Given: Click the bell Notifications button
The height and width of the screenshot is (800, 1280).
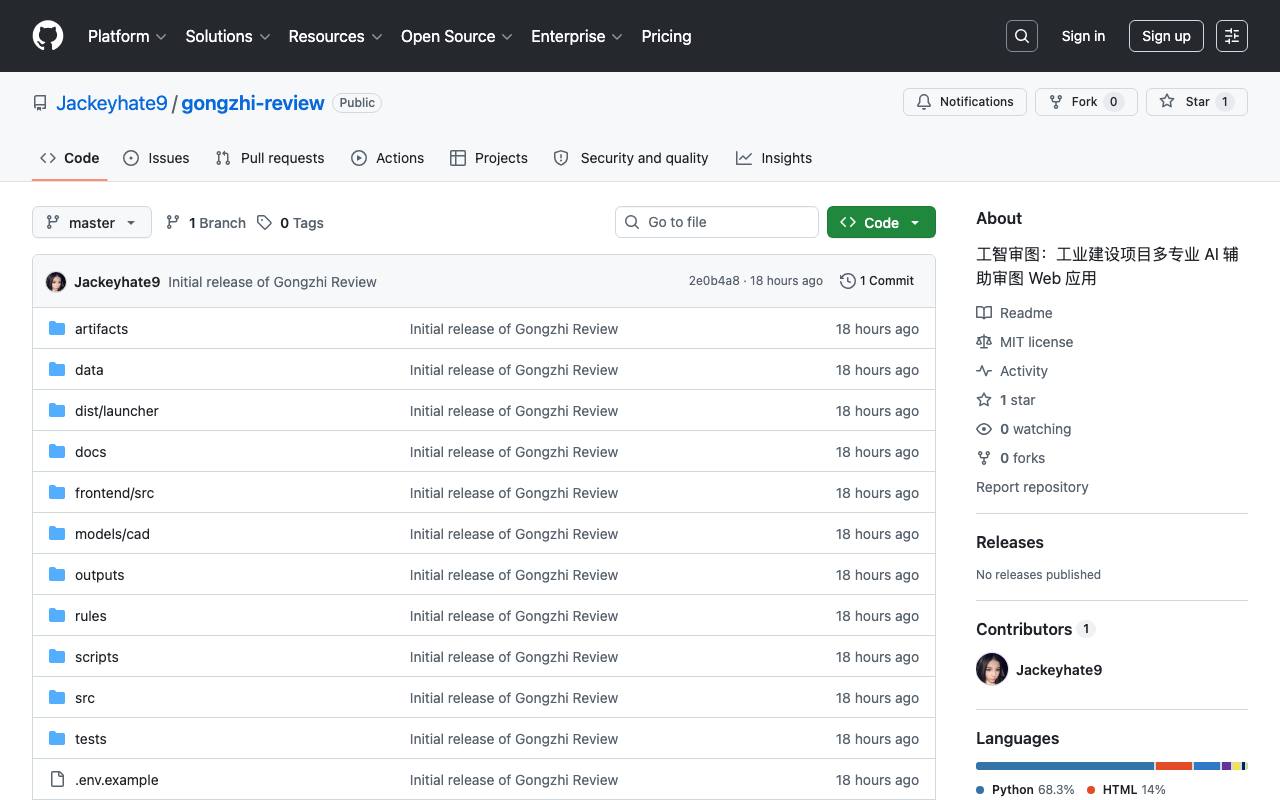Looking at the screenshot, I should (x=965, y=102).
